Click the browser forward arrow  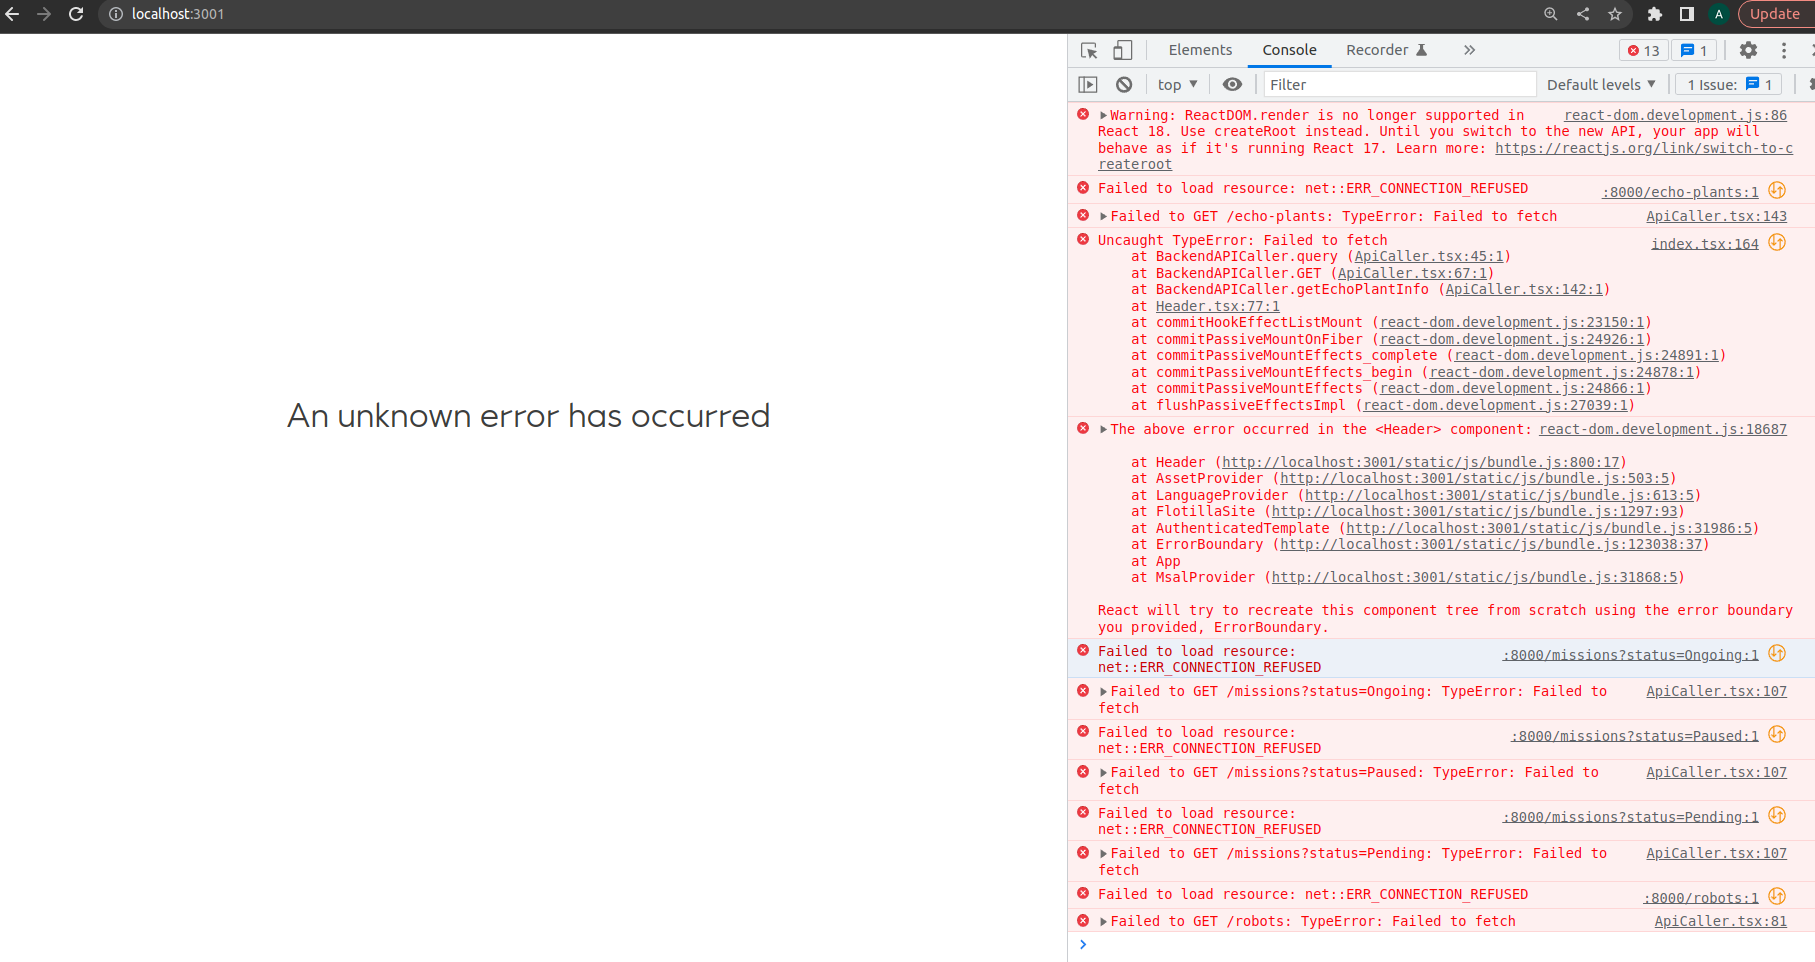(44, 14)
